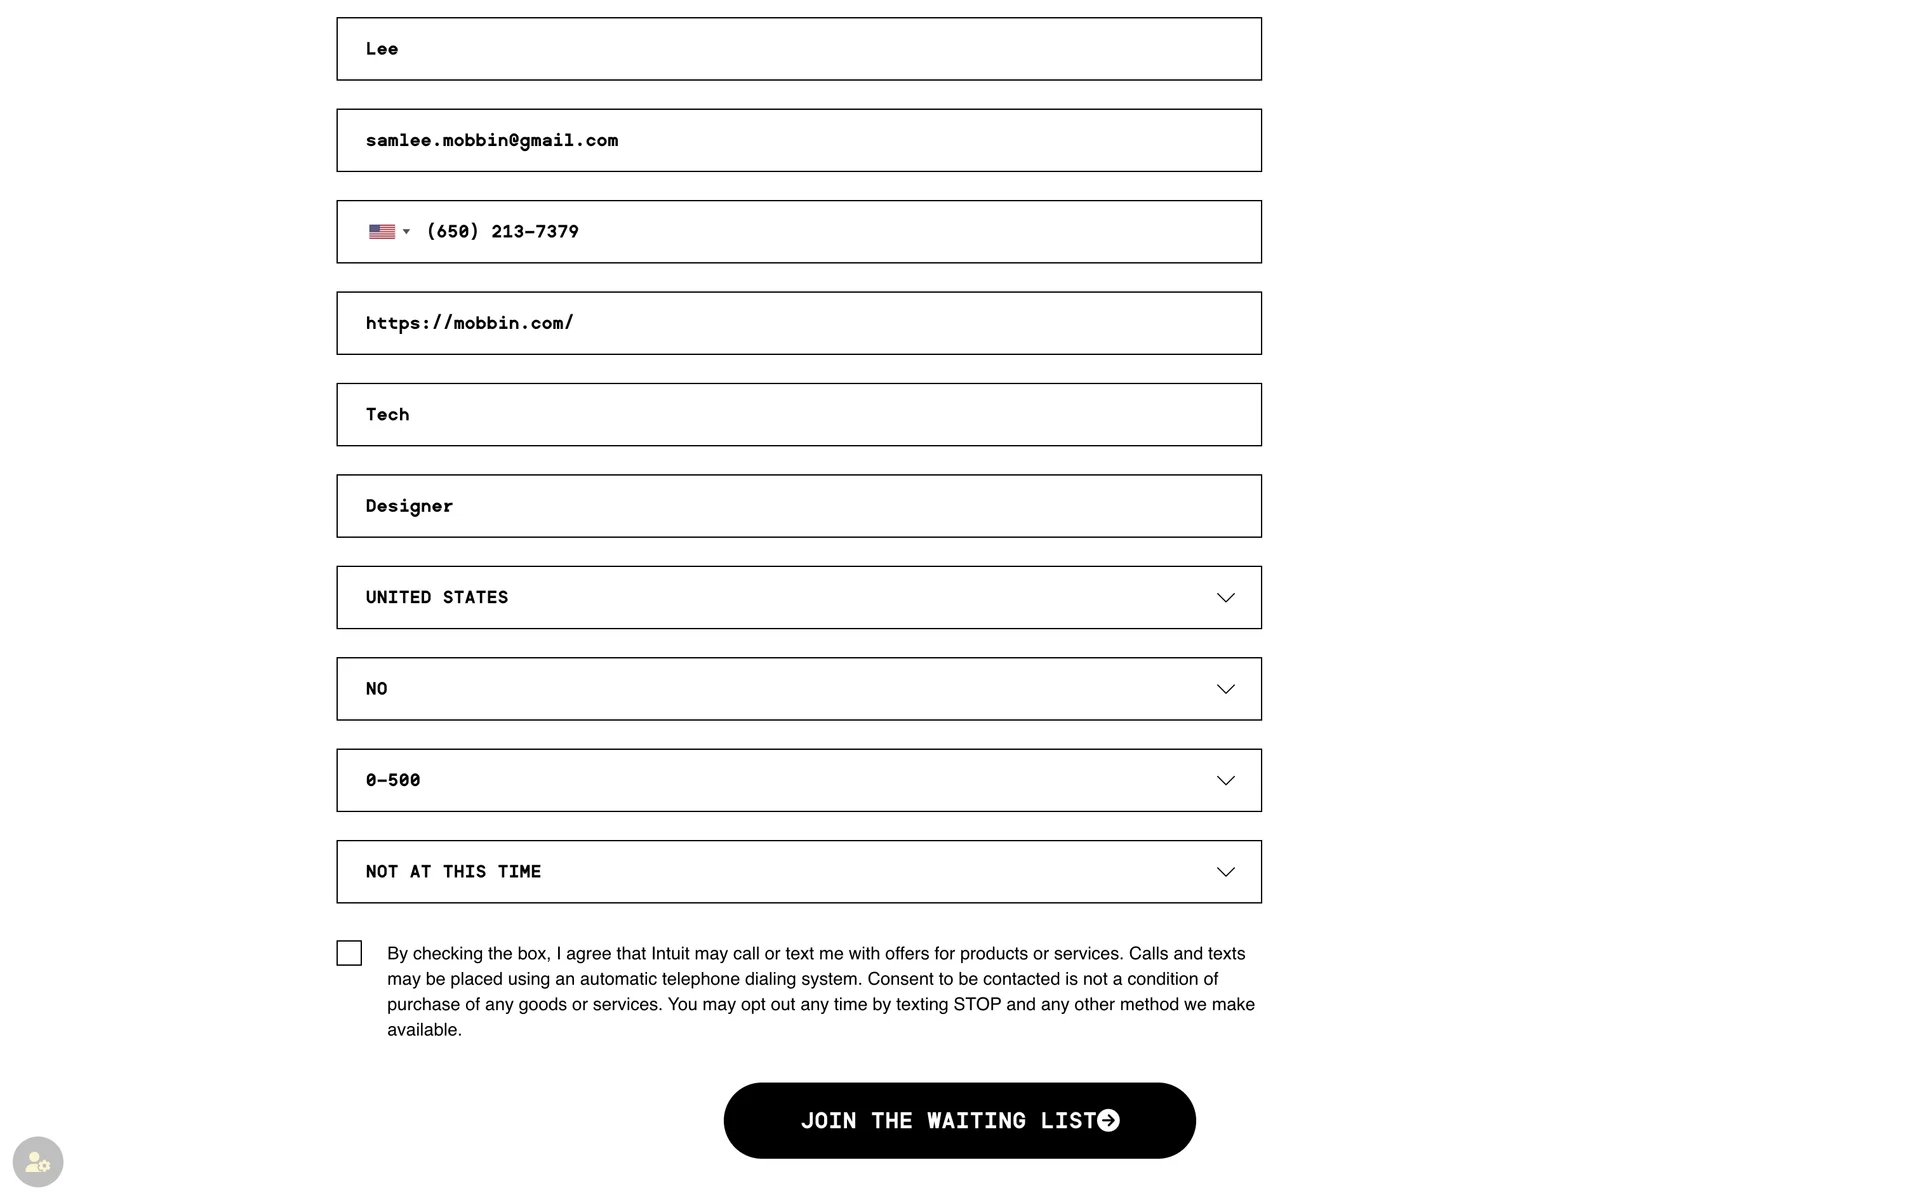Screen dimensions: 1920x1200
Task: Click the arrow icon on the Join button
Action: (1108, 1121)
